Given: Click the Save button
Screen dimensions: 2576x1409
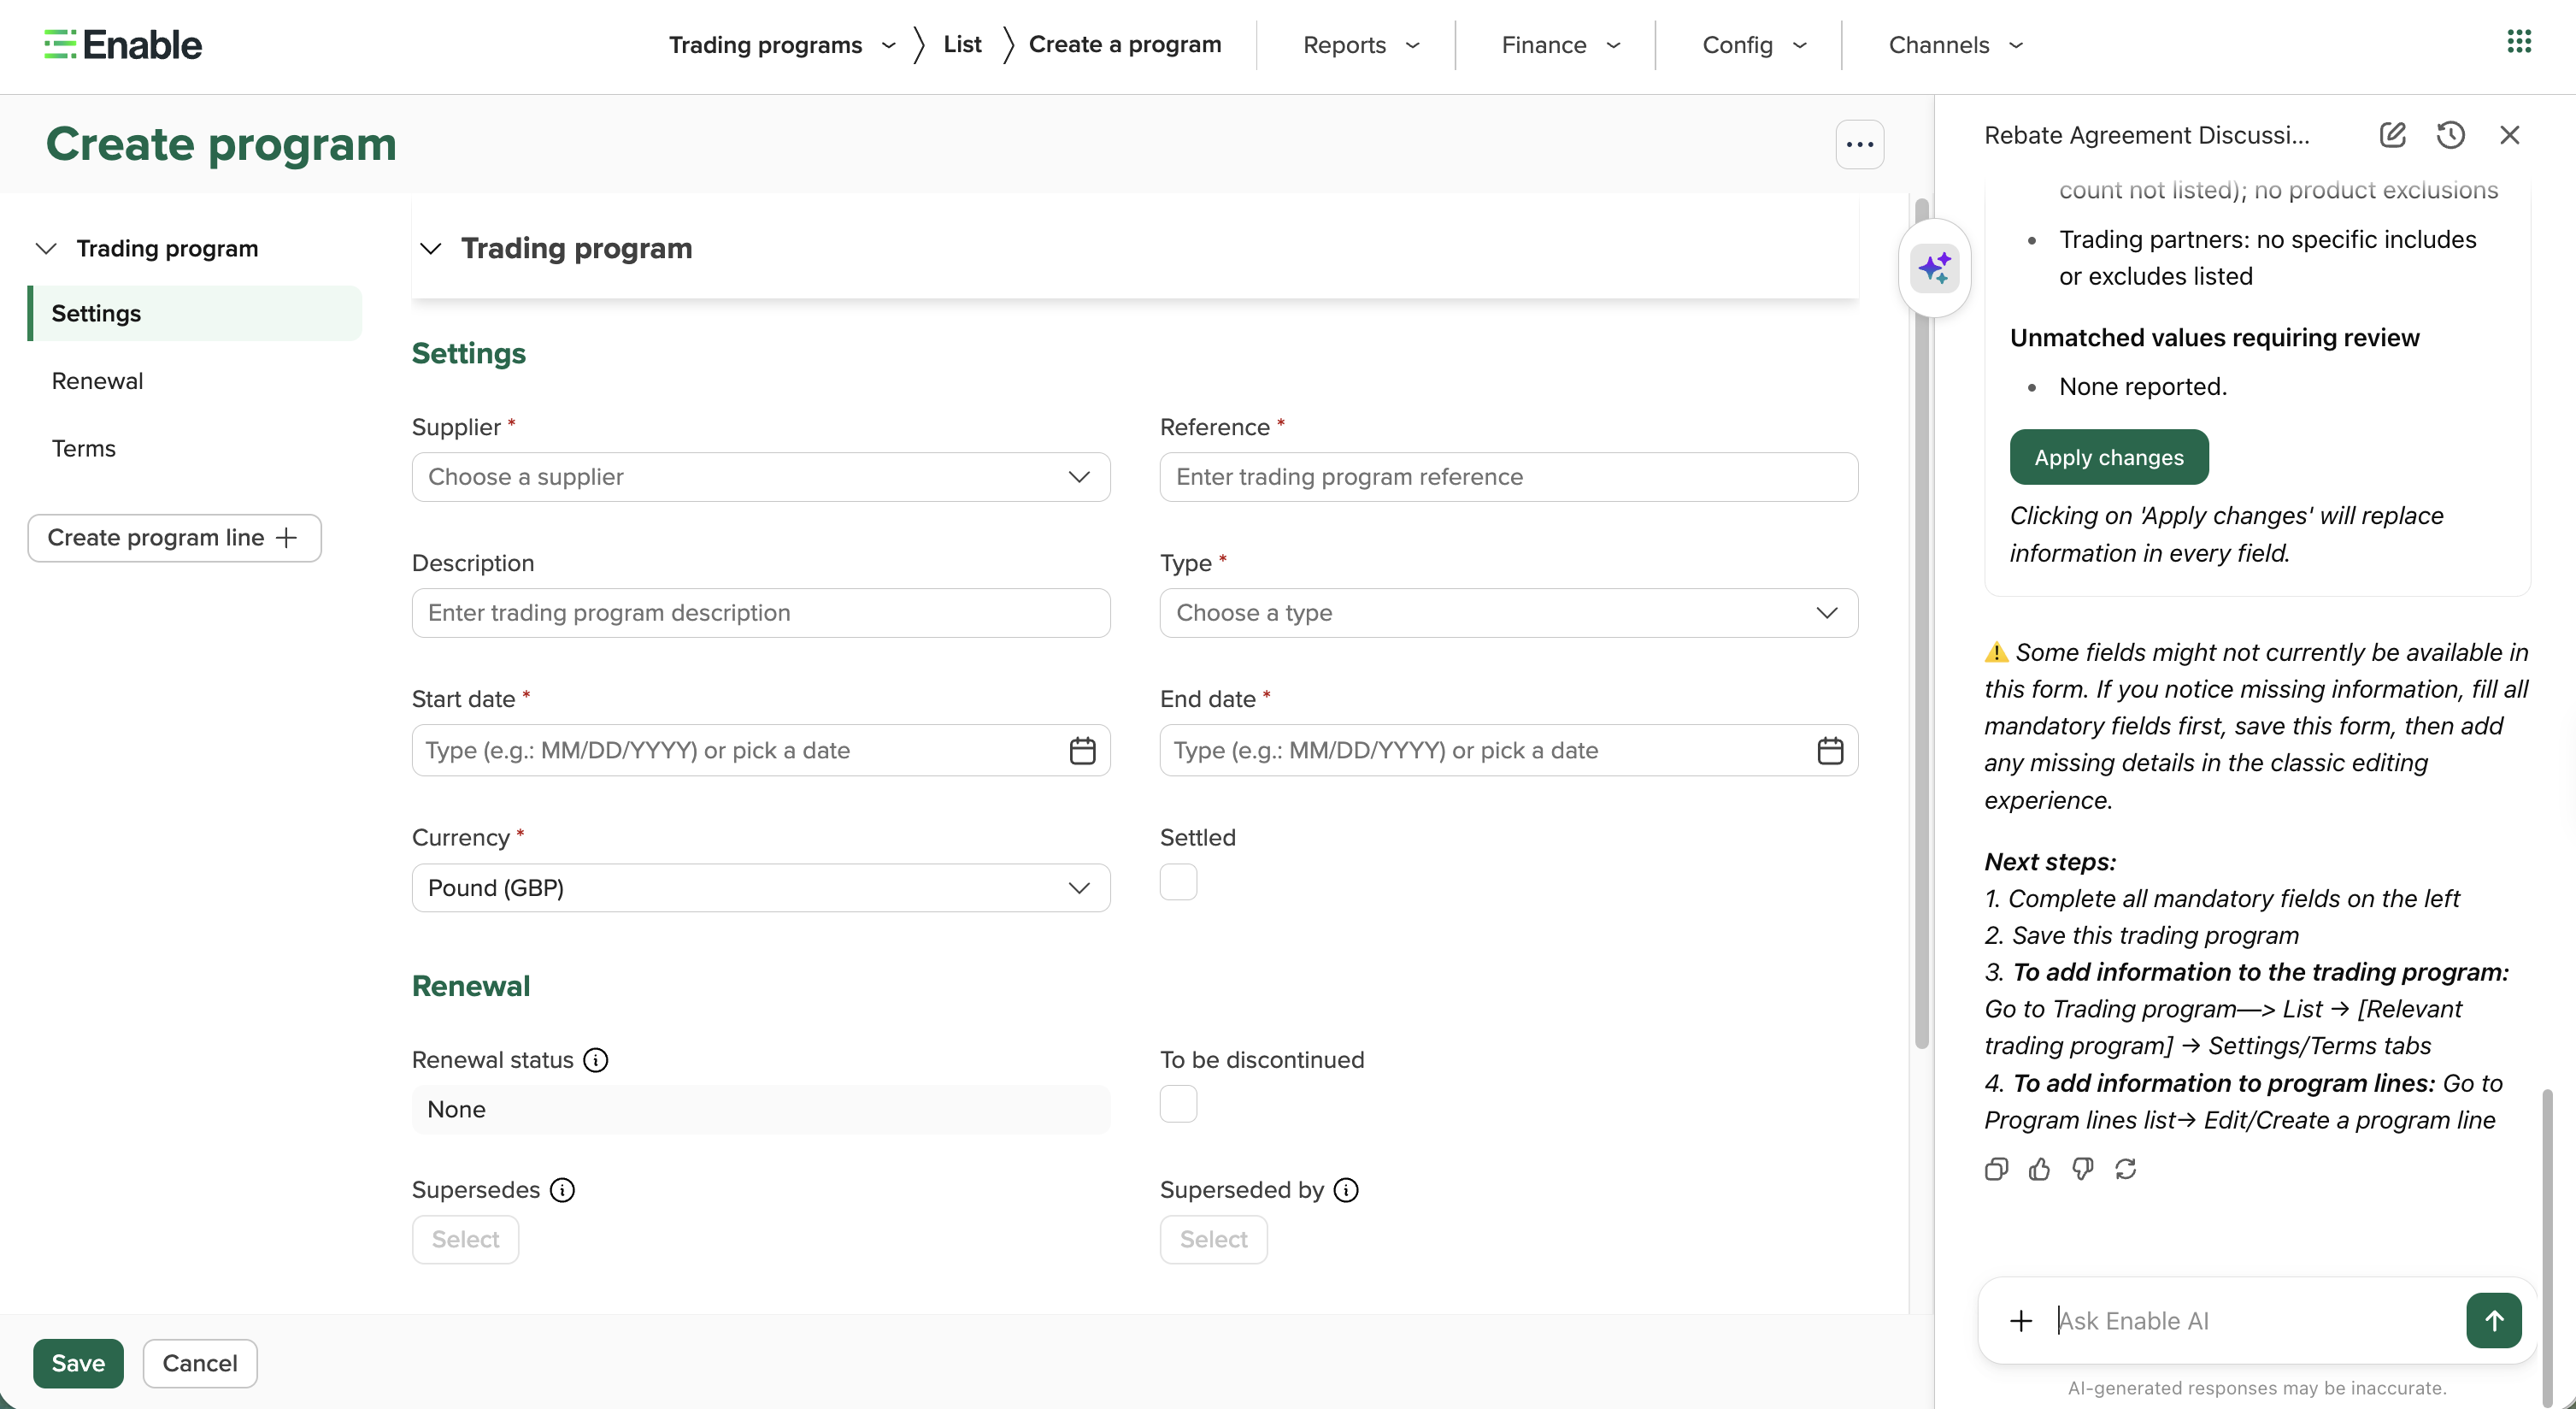Looking at the screenshot, I should [x=78, y=1363].
